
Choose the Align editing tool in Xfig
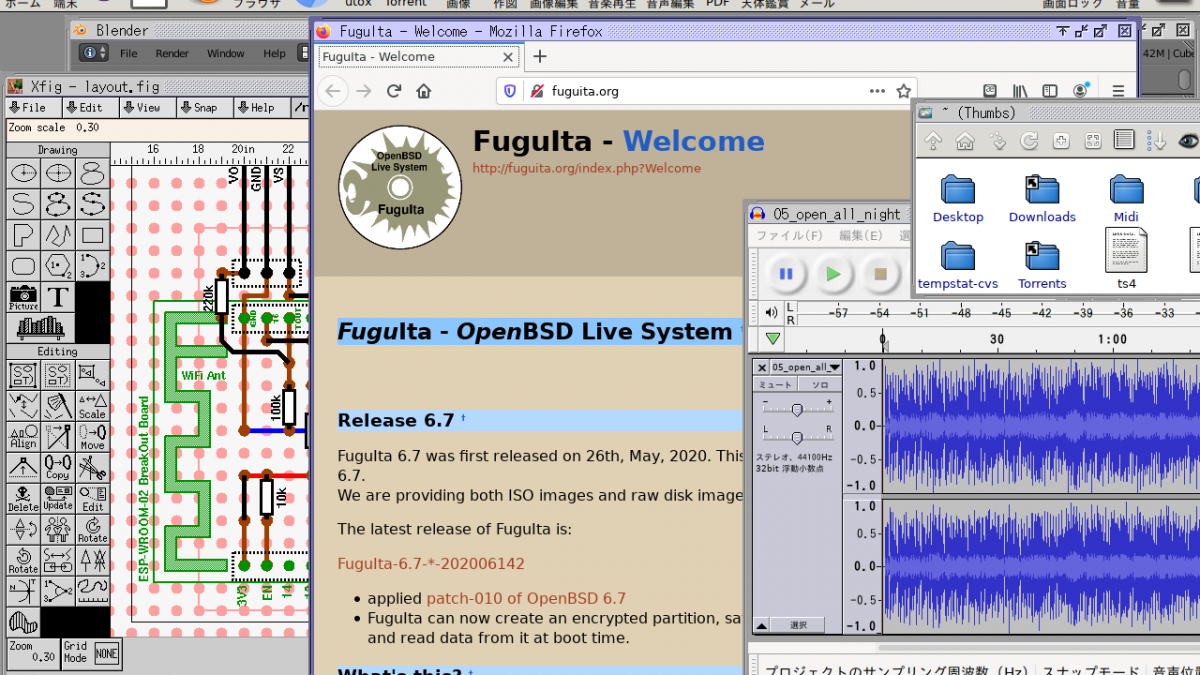coord(24,436)
